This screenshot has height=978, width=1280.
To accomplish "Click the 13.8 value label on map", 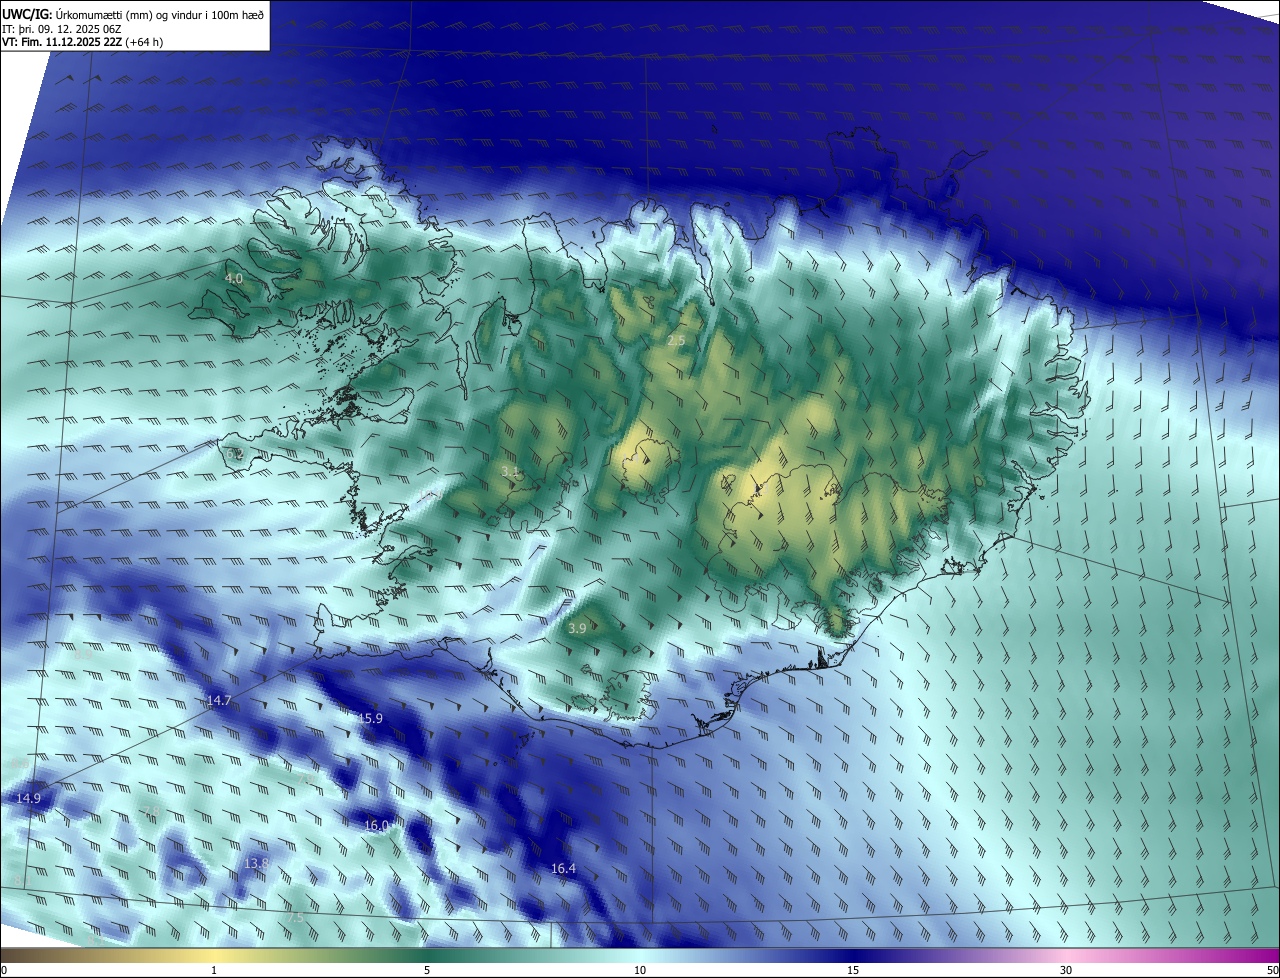I will pos(256,863).
